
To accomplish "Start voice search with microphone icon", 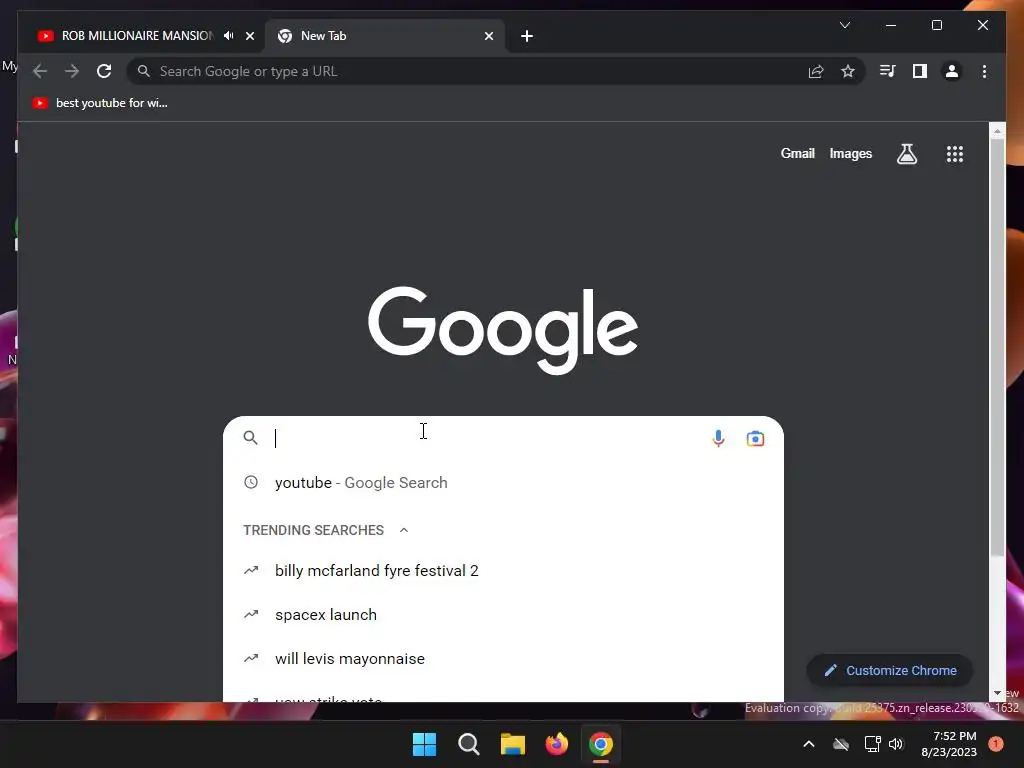I will click(x=718, y=438).
